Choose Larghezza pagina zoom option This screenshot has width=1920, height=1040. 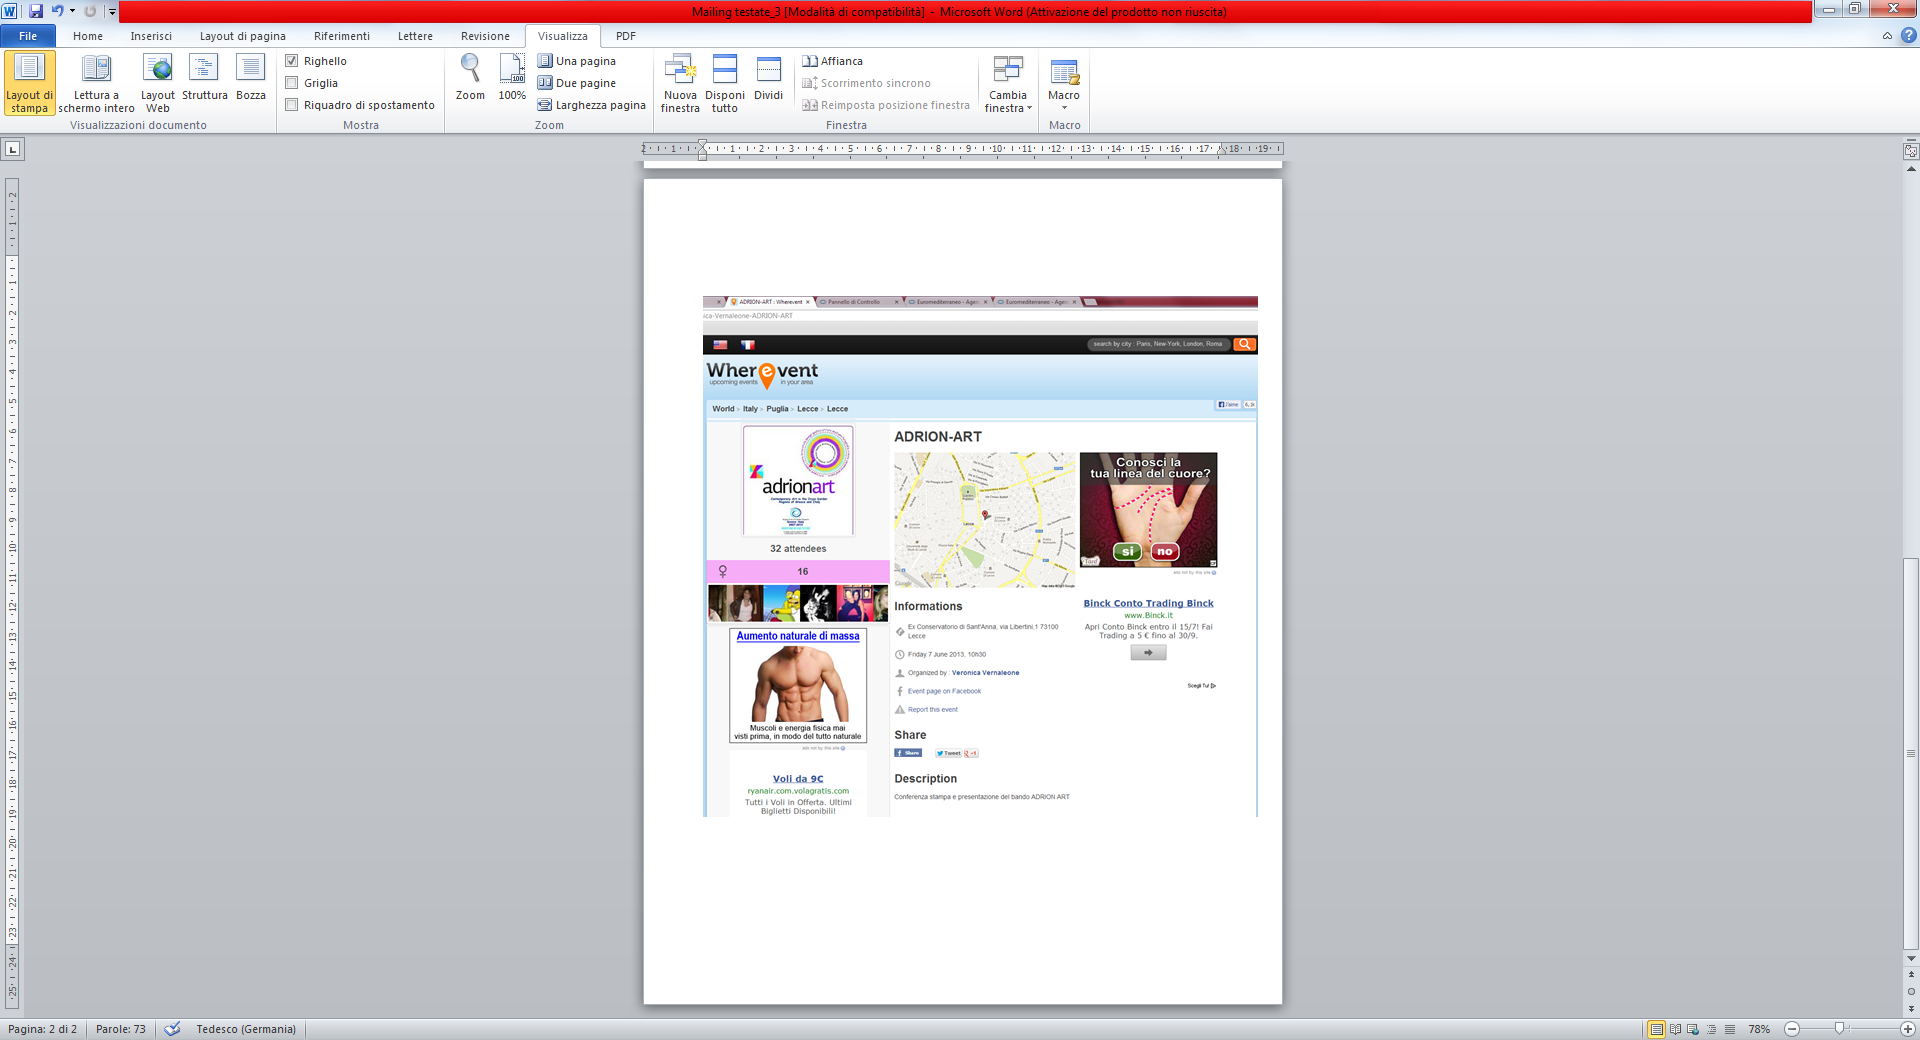click(591, 105)
